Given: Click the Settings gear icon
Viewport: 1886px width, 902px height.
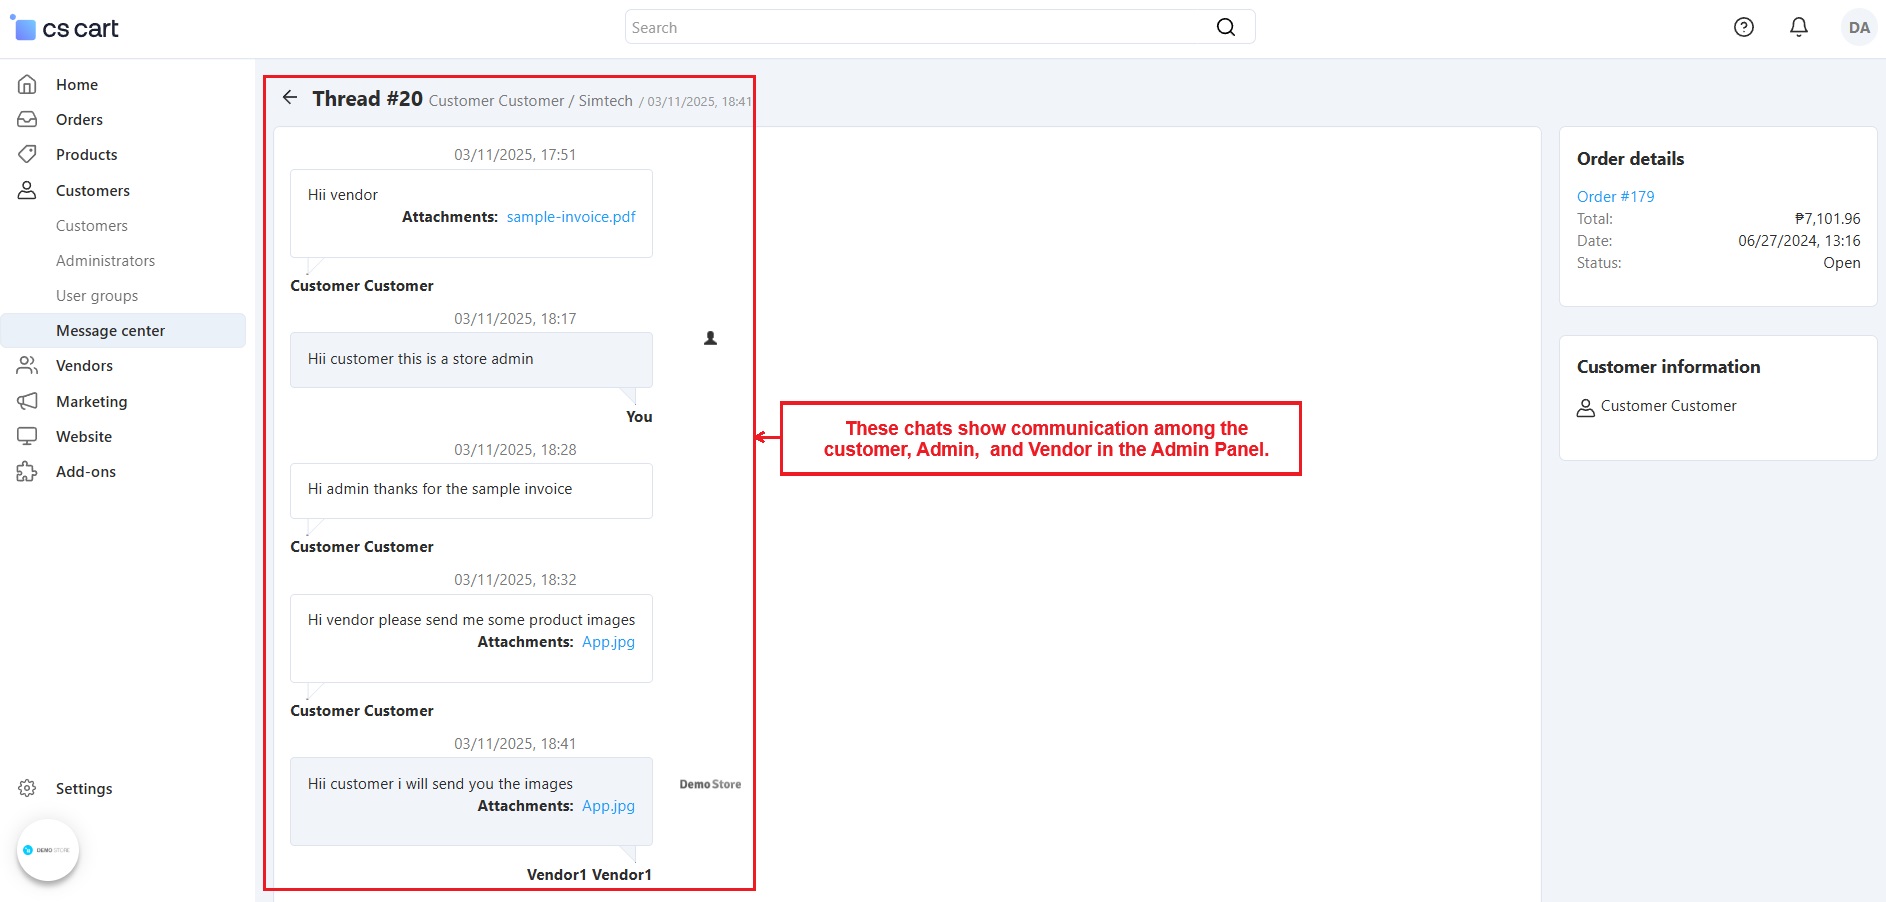Looking at the screenshot, I should click(x=27, y=789).
